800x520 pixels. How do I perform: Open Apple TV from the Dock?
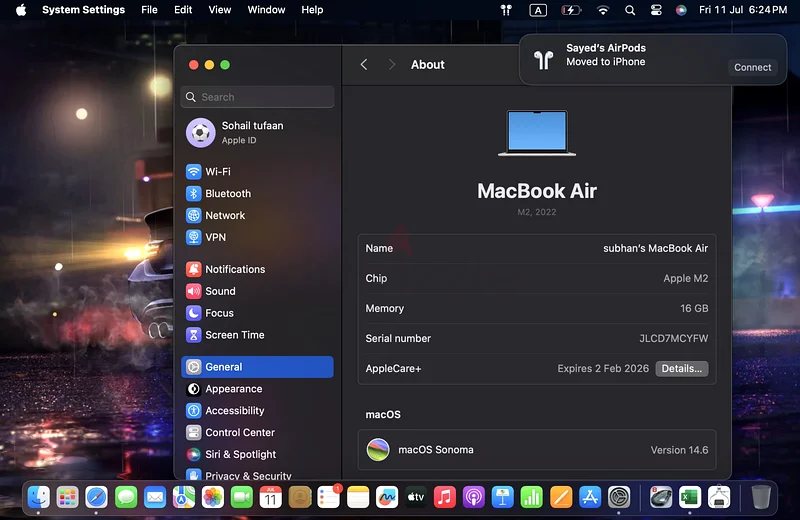point(416,497)
